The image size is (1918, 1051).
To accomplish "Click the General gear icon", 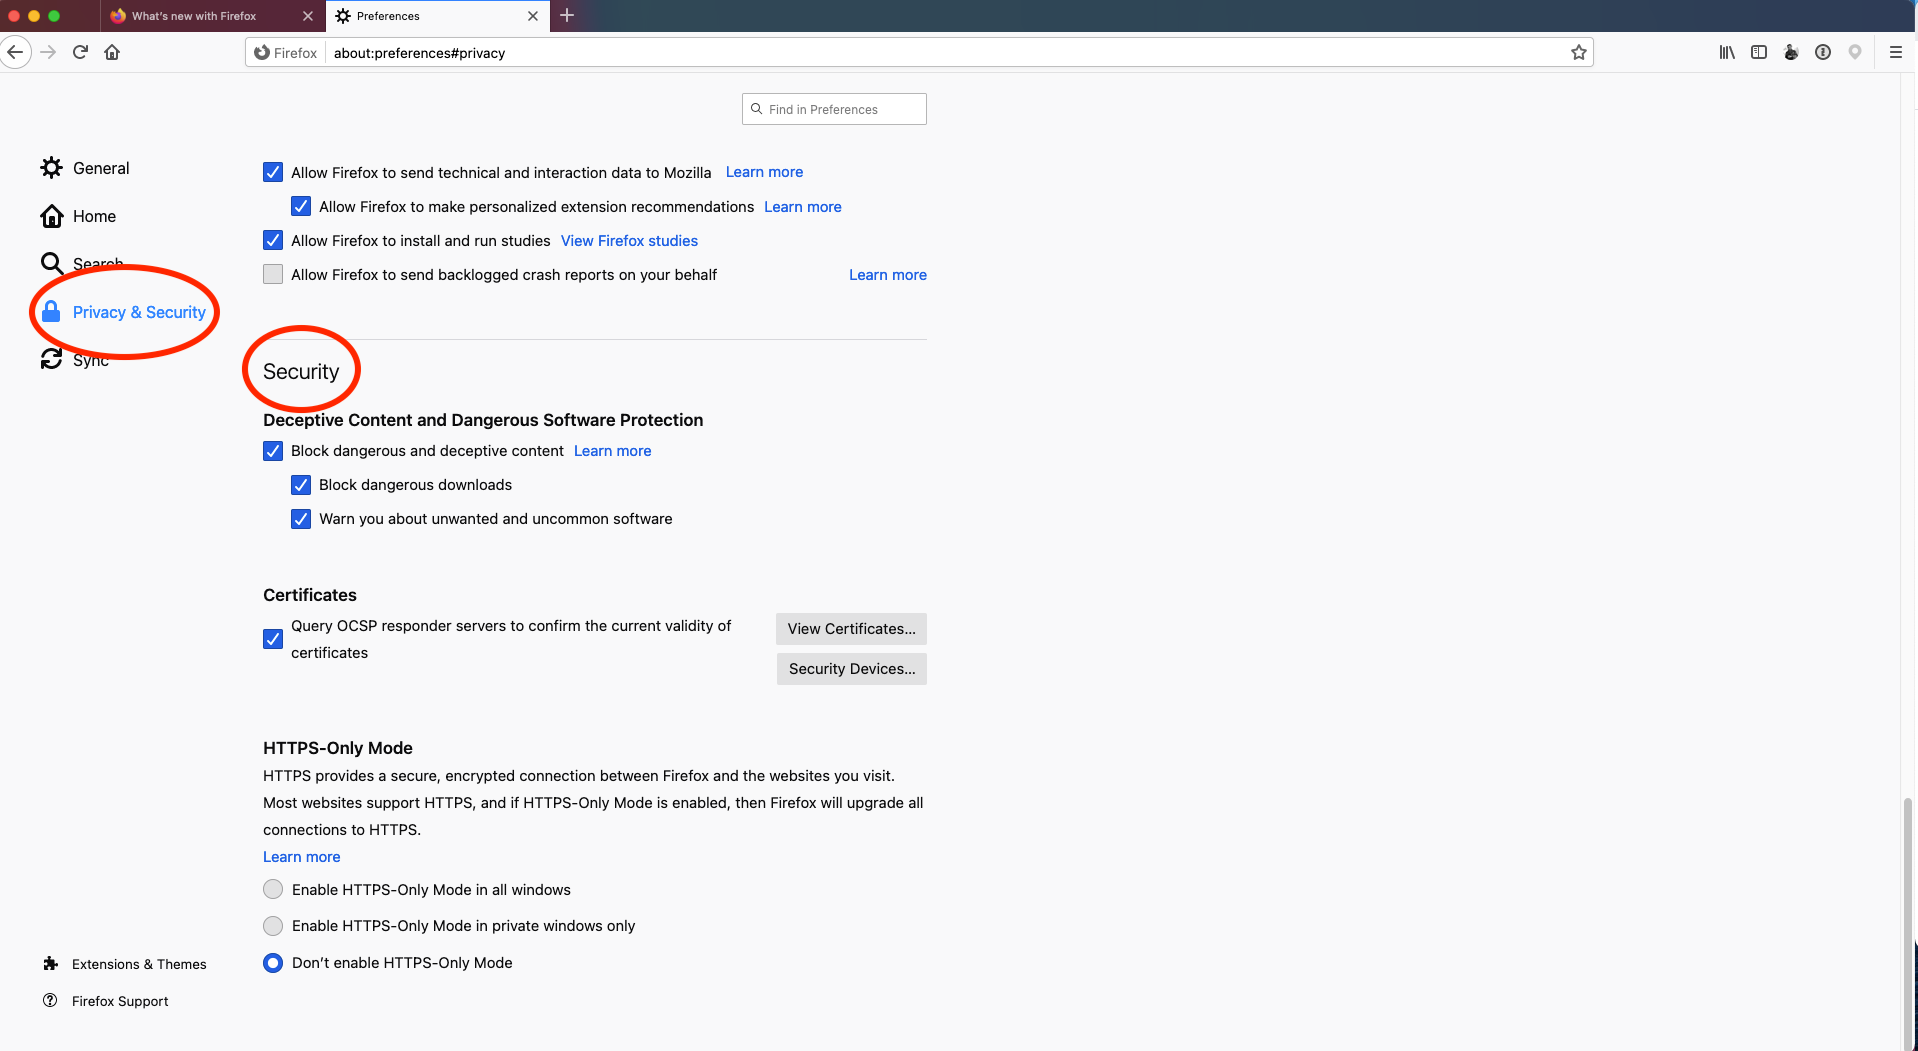I will tap(51, 168).
